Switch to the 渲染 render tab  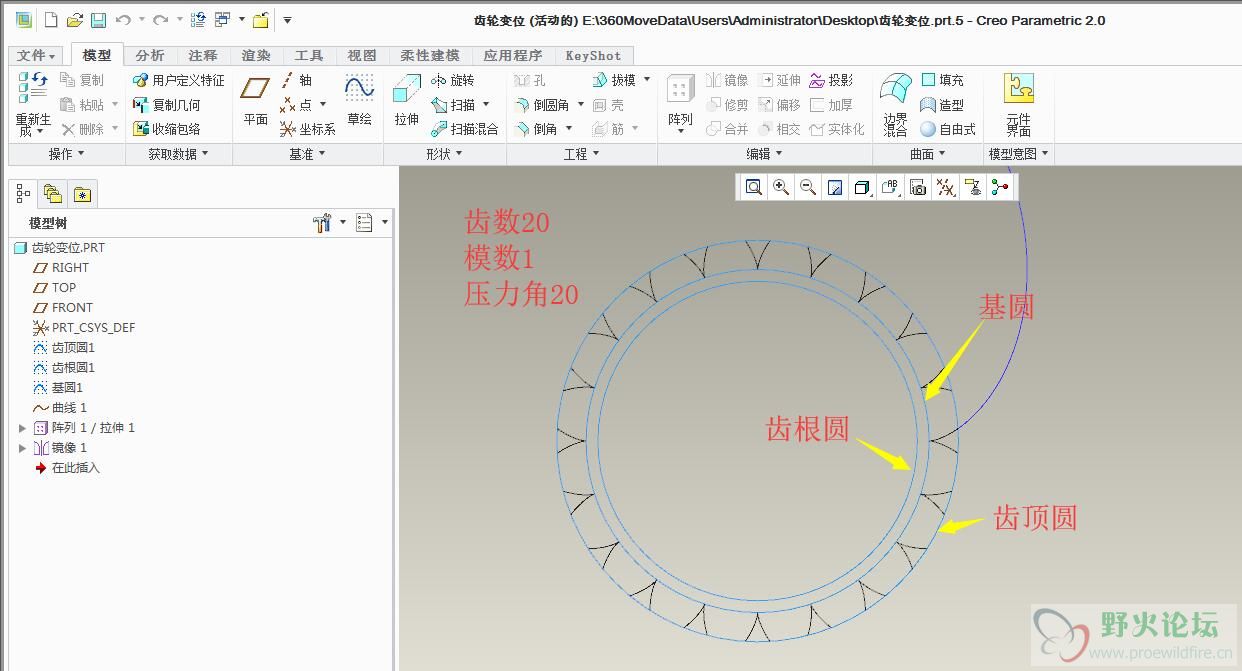256,56
